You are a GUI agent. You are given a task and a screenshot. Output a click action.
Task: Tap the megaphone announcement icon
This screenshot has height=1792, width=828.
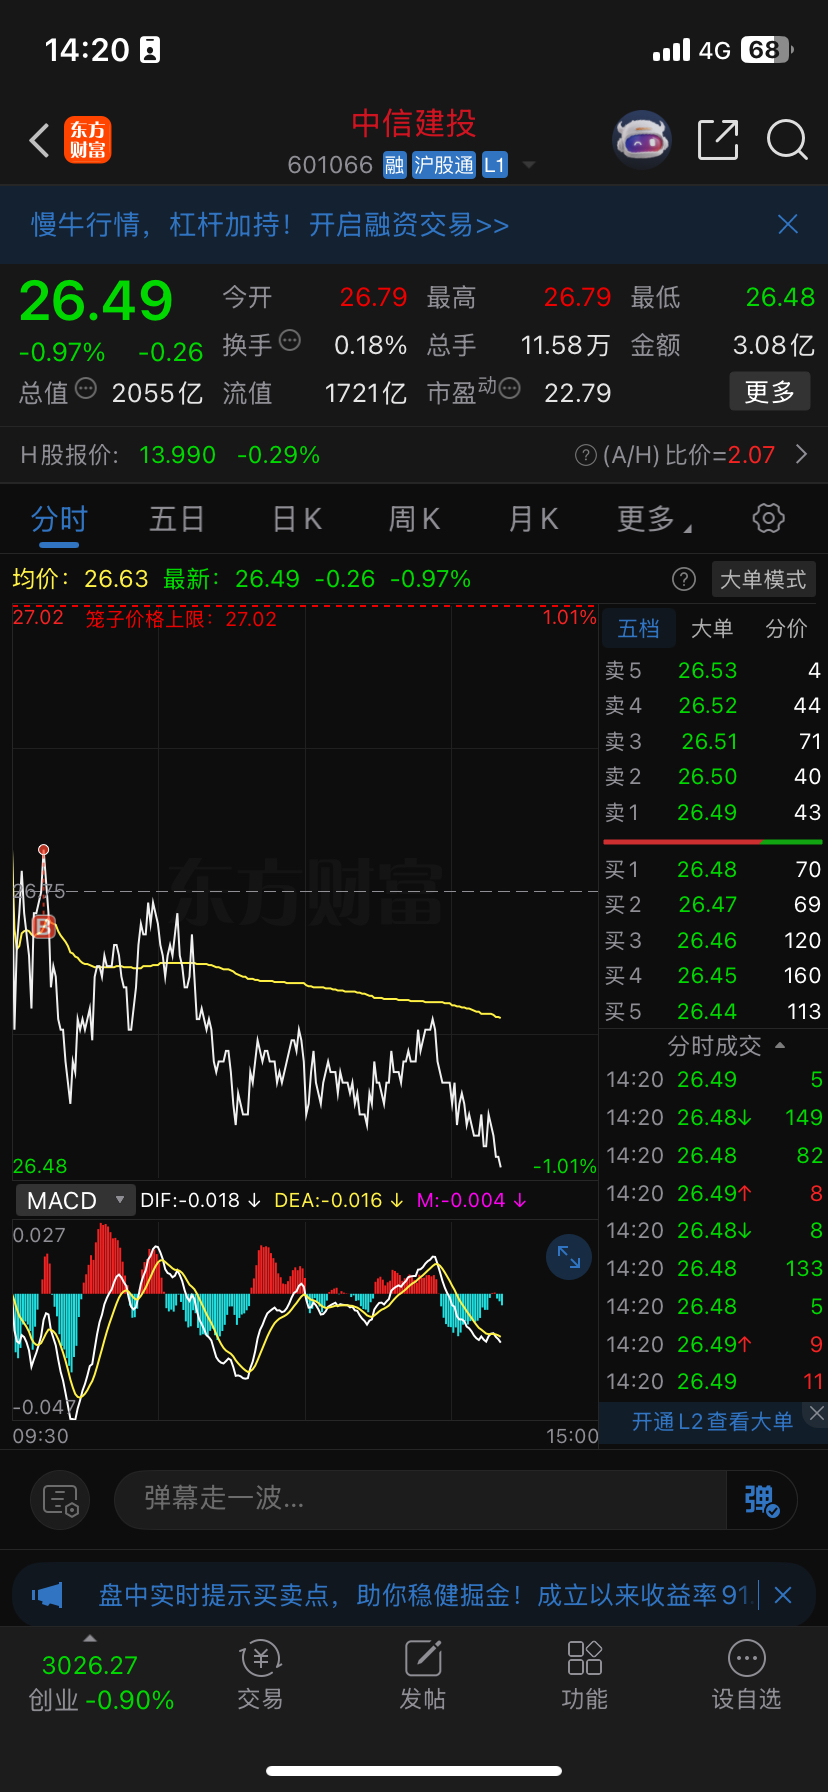click(47, 1594)
